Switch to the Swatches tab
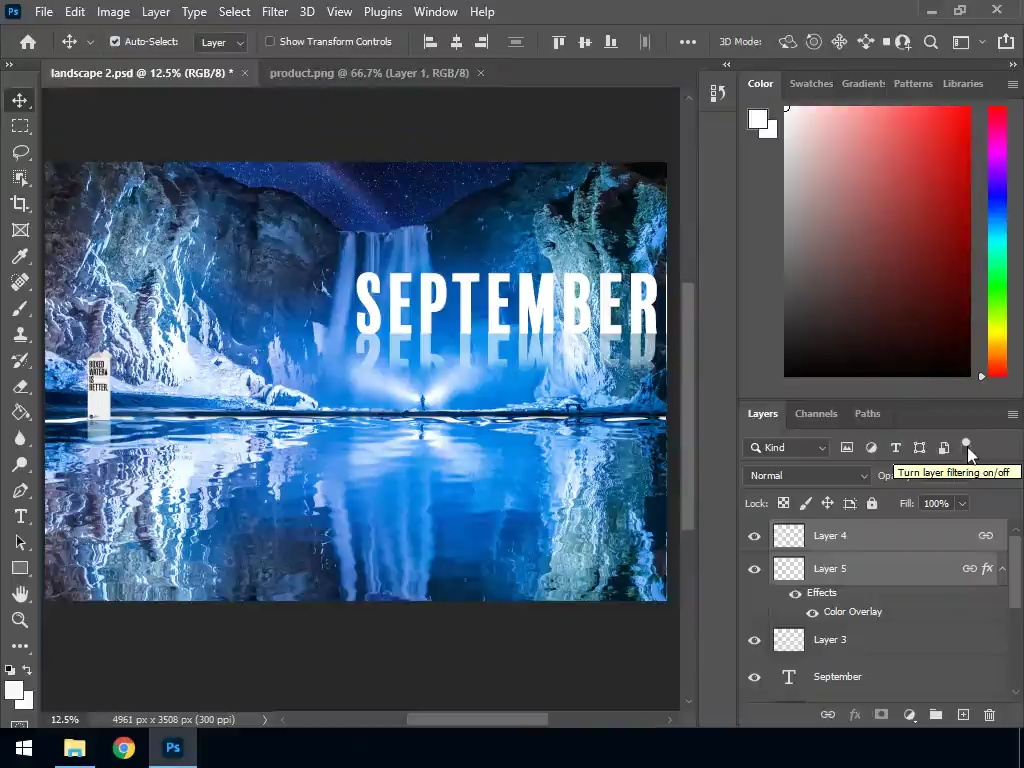Viewport: 1024px width, 768px height. [811, 84]
